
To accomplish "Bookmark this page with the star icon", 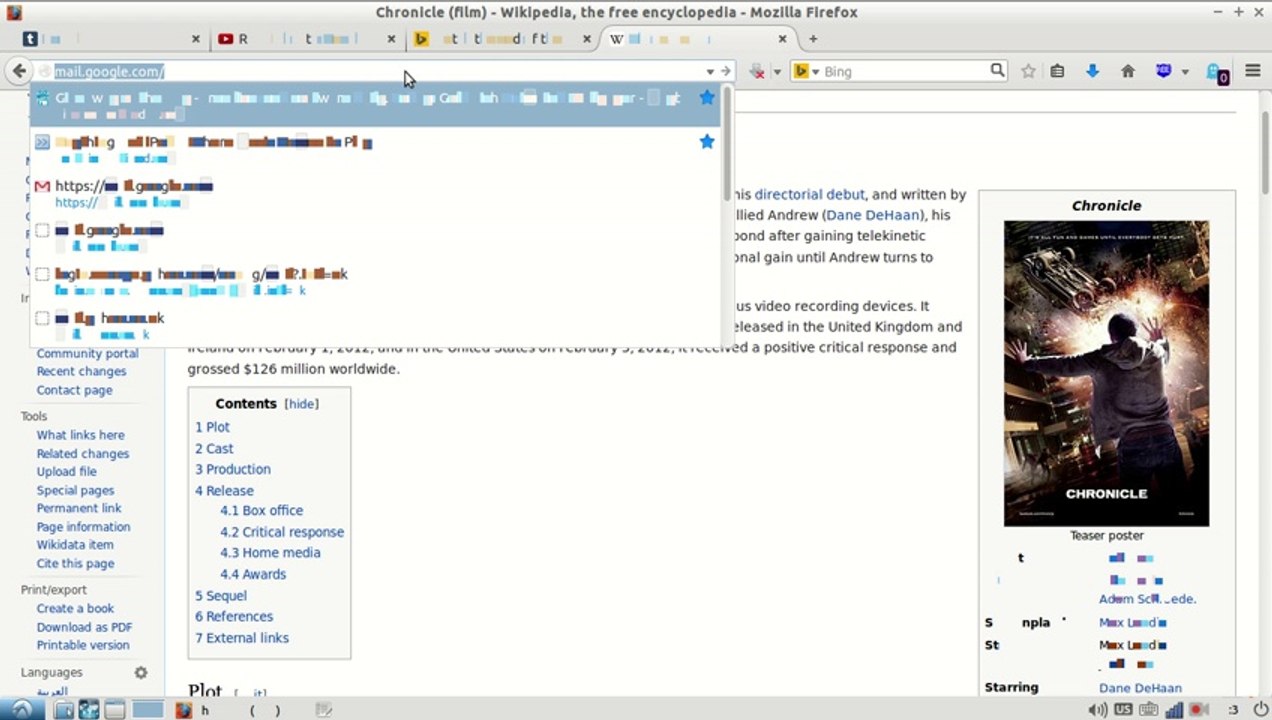I will (x=1028, y=71).
